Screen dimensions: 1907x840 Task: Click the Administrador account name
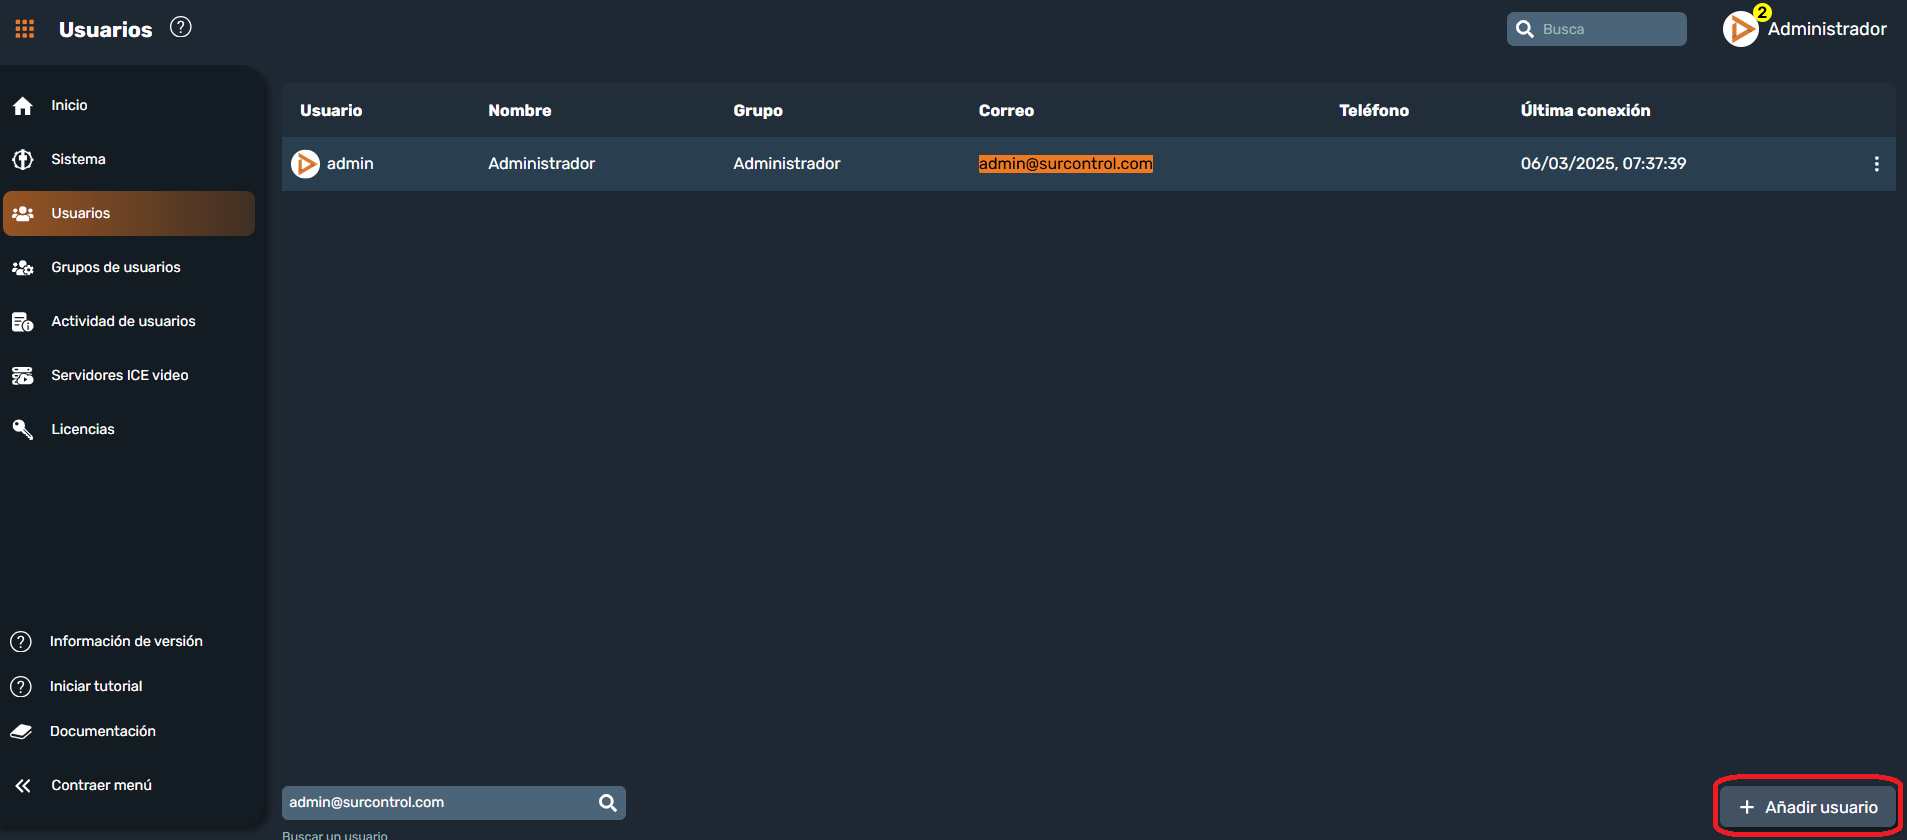[x=1827, y=29]
